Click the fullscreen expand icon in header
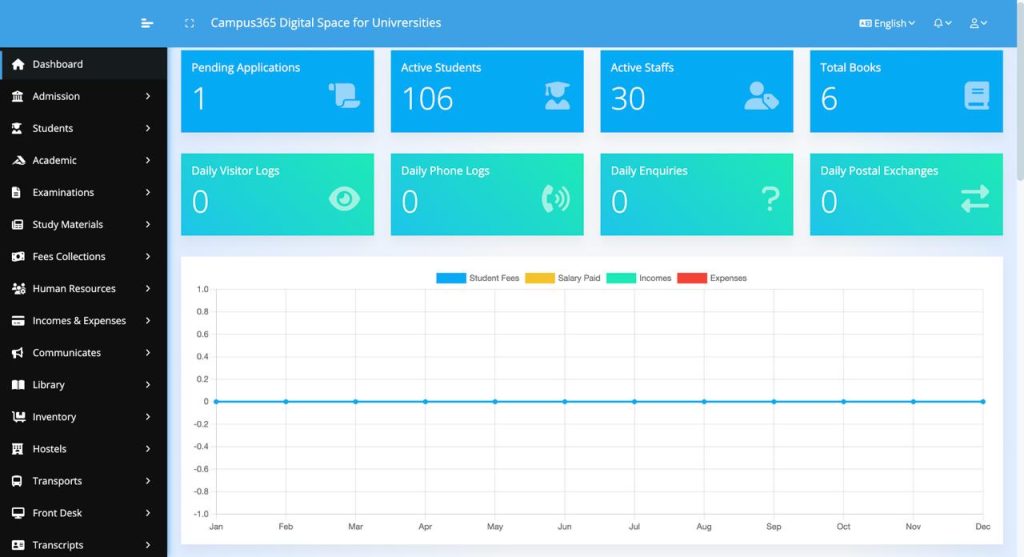 [x=189, y=23]
